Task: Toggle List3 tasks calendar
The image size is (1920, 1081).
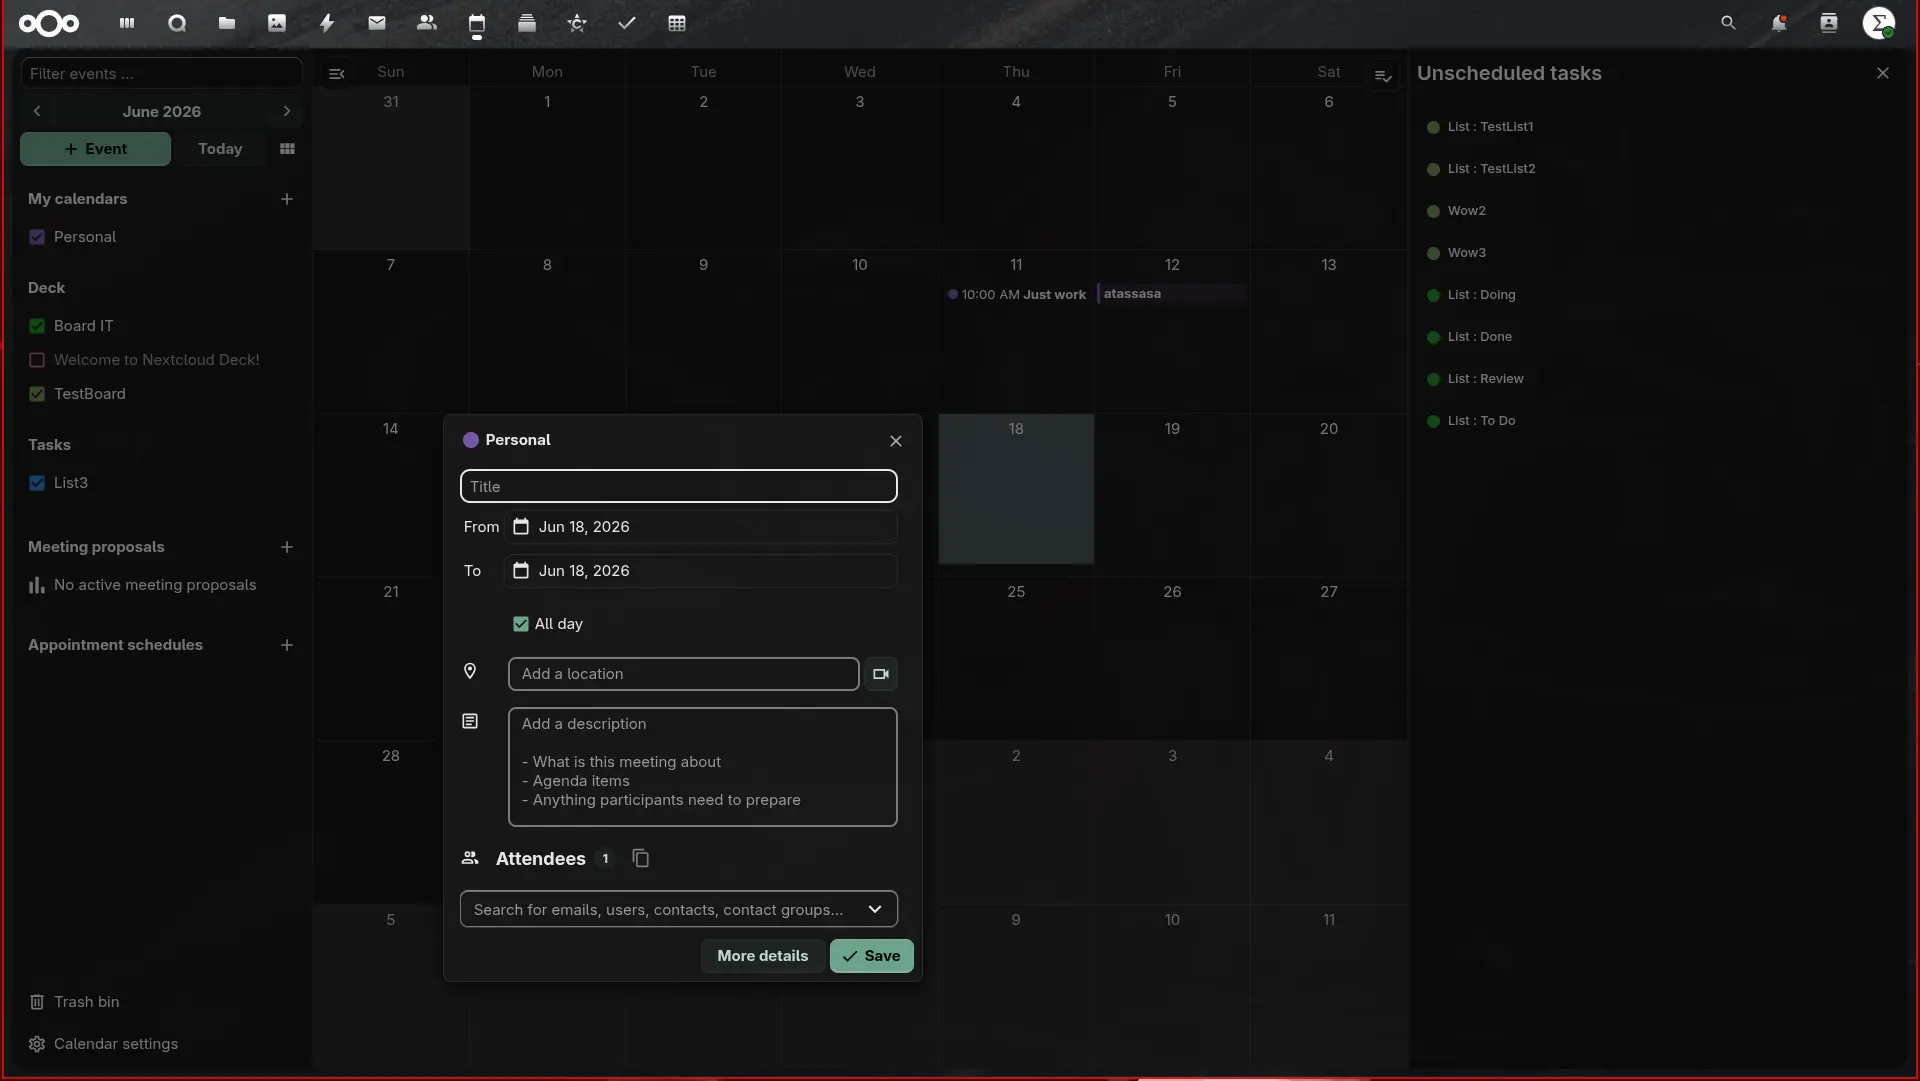Action: pos(37,483)
